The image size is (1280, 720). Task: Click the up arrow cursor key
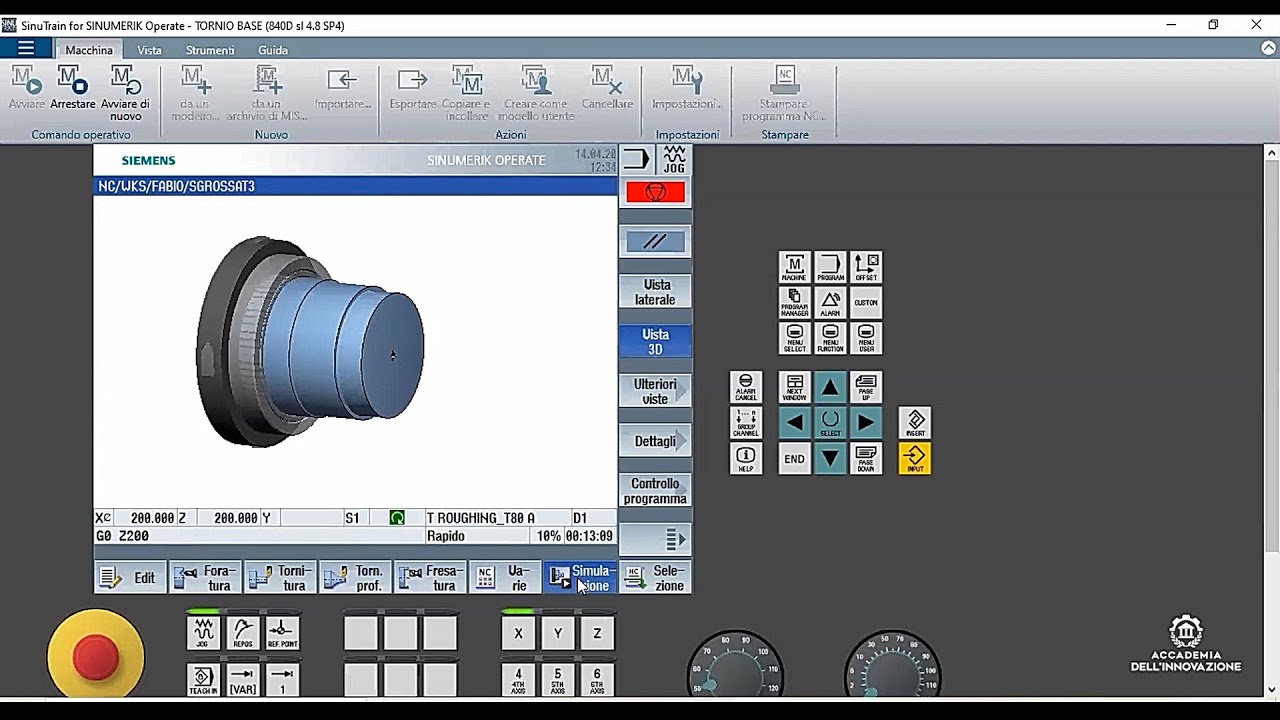coord(830,387)
